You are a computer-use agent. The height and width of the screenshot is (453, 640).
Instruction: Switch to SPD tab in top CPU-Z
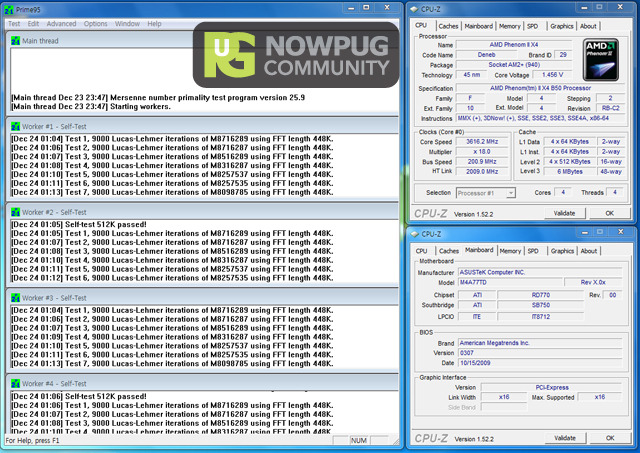click(x=532, y=26)
